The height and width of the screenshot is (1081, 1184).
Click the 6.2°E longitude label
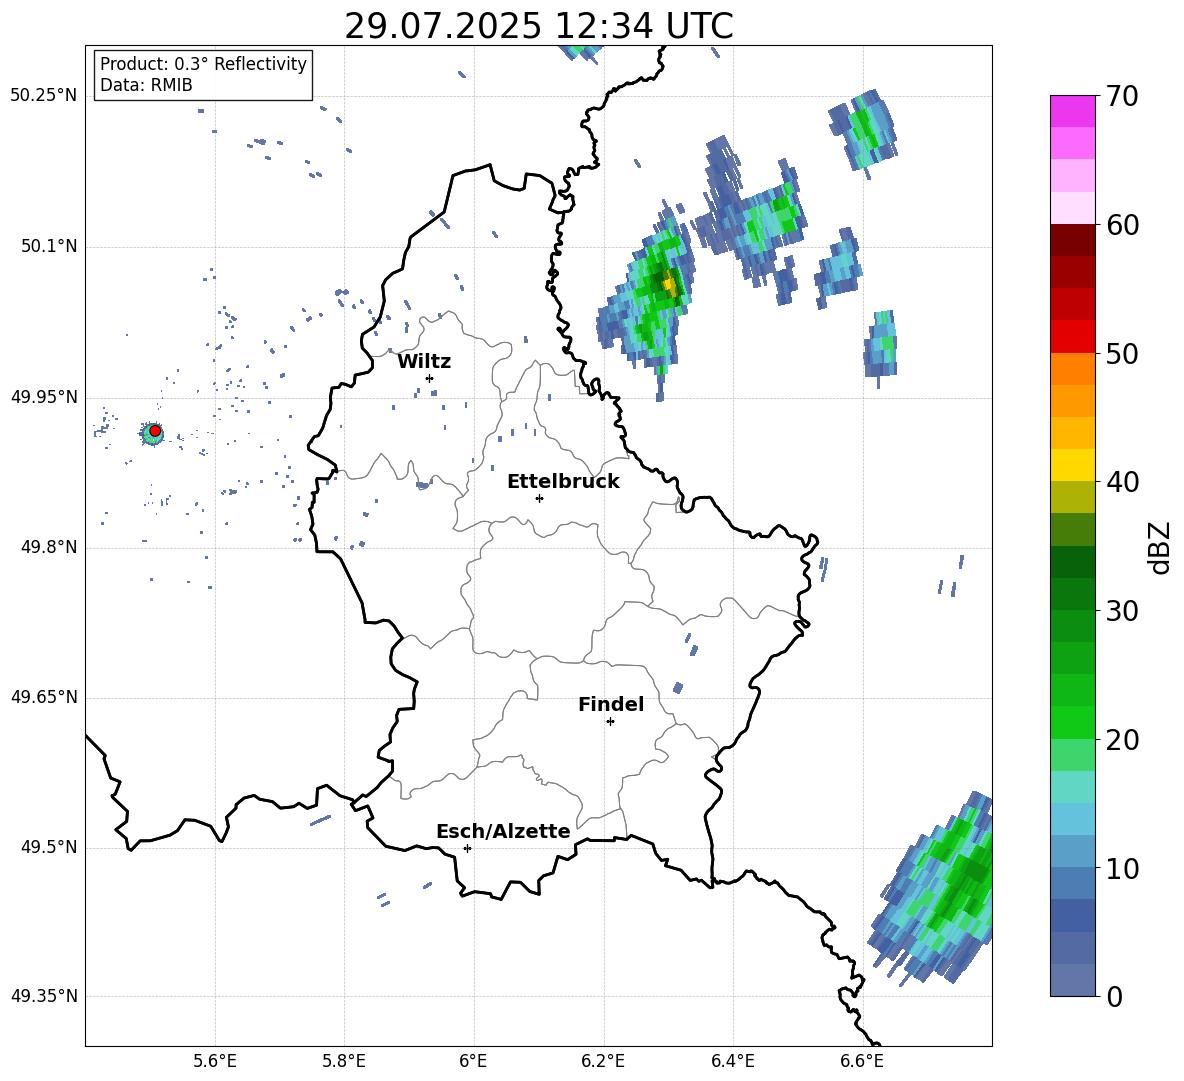pyautogui.click(x=603, y=1062)
